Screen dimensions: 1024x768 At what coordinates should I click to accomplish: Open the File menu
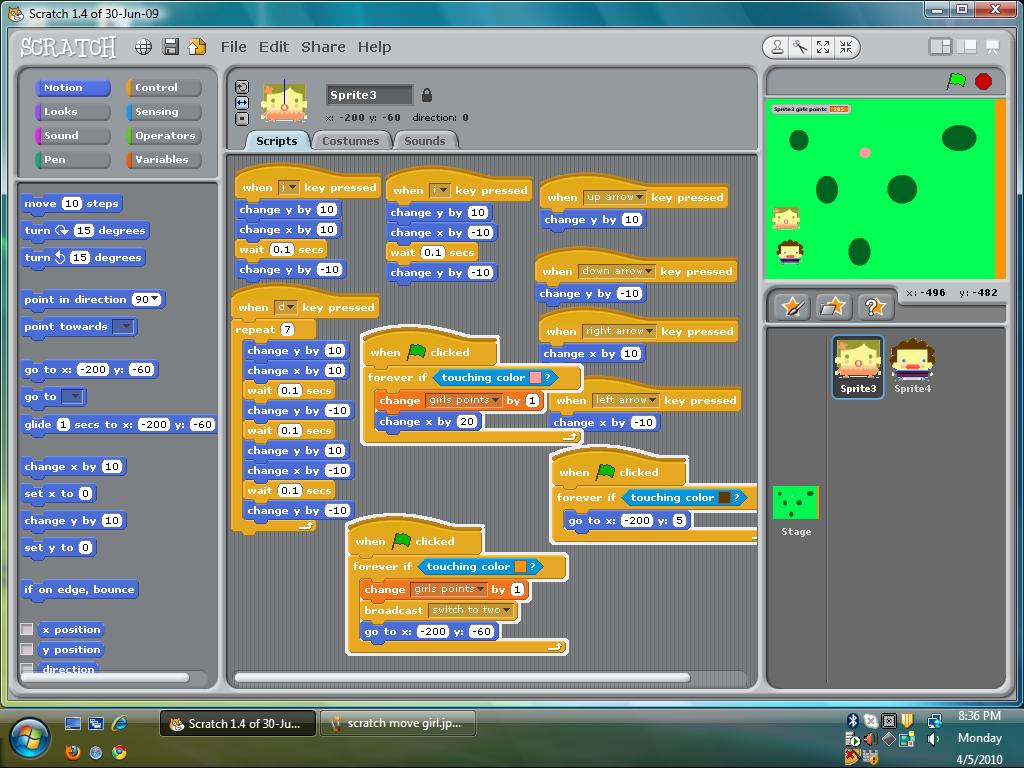point(233,47)
